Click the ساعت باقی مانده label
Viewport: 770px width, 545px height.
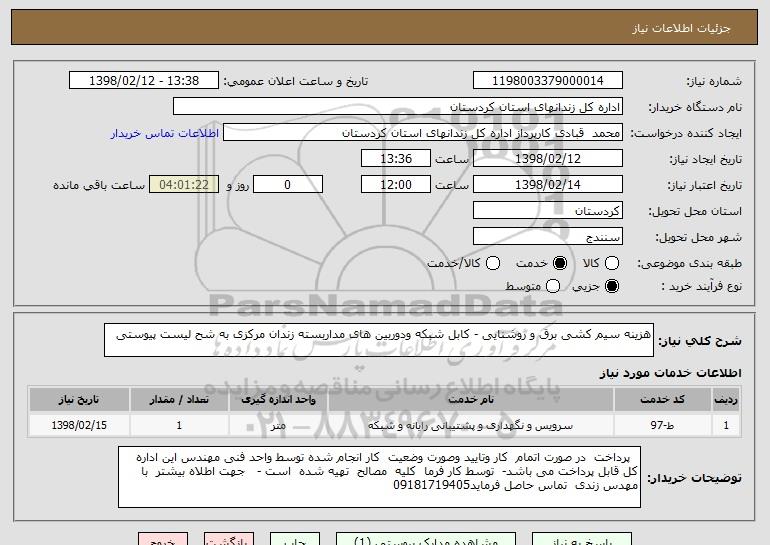[x=99, y=185]
